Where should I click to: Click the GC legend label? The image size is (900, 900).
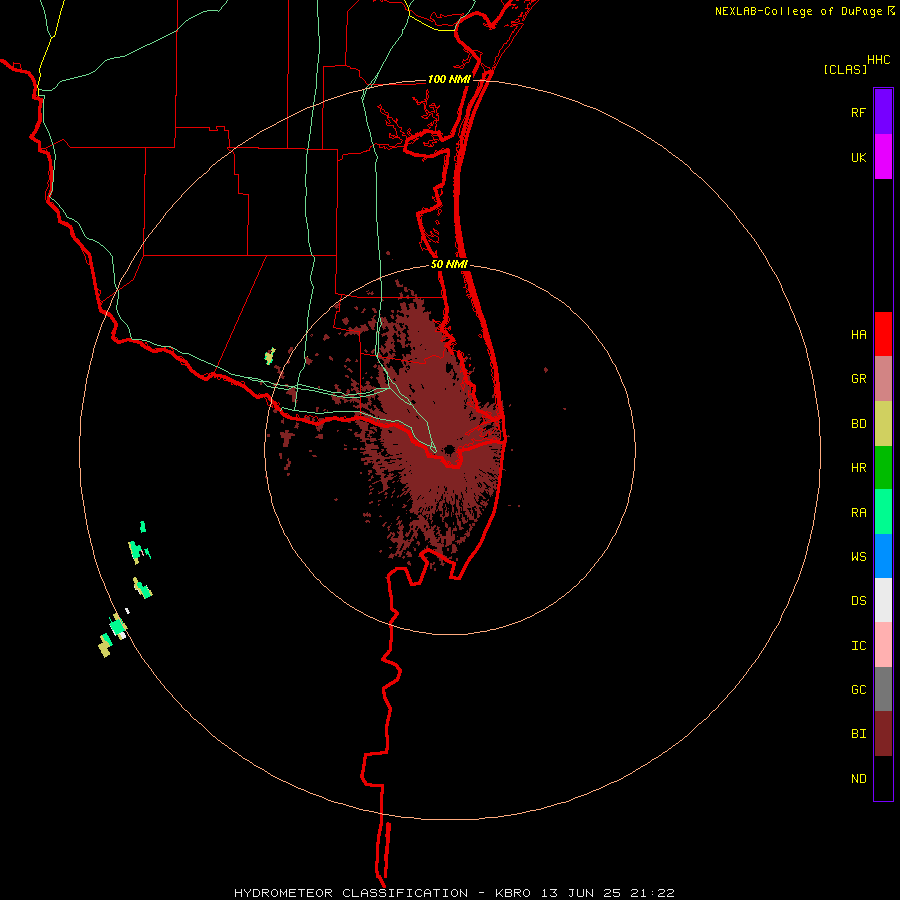pos(858,690)
